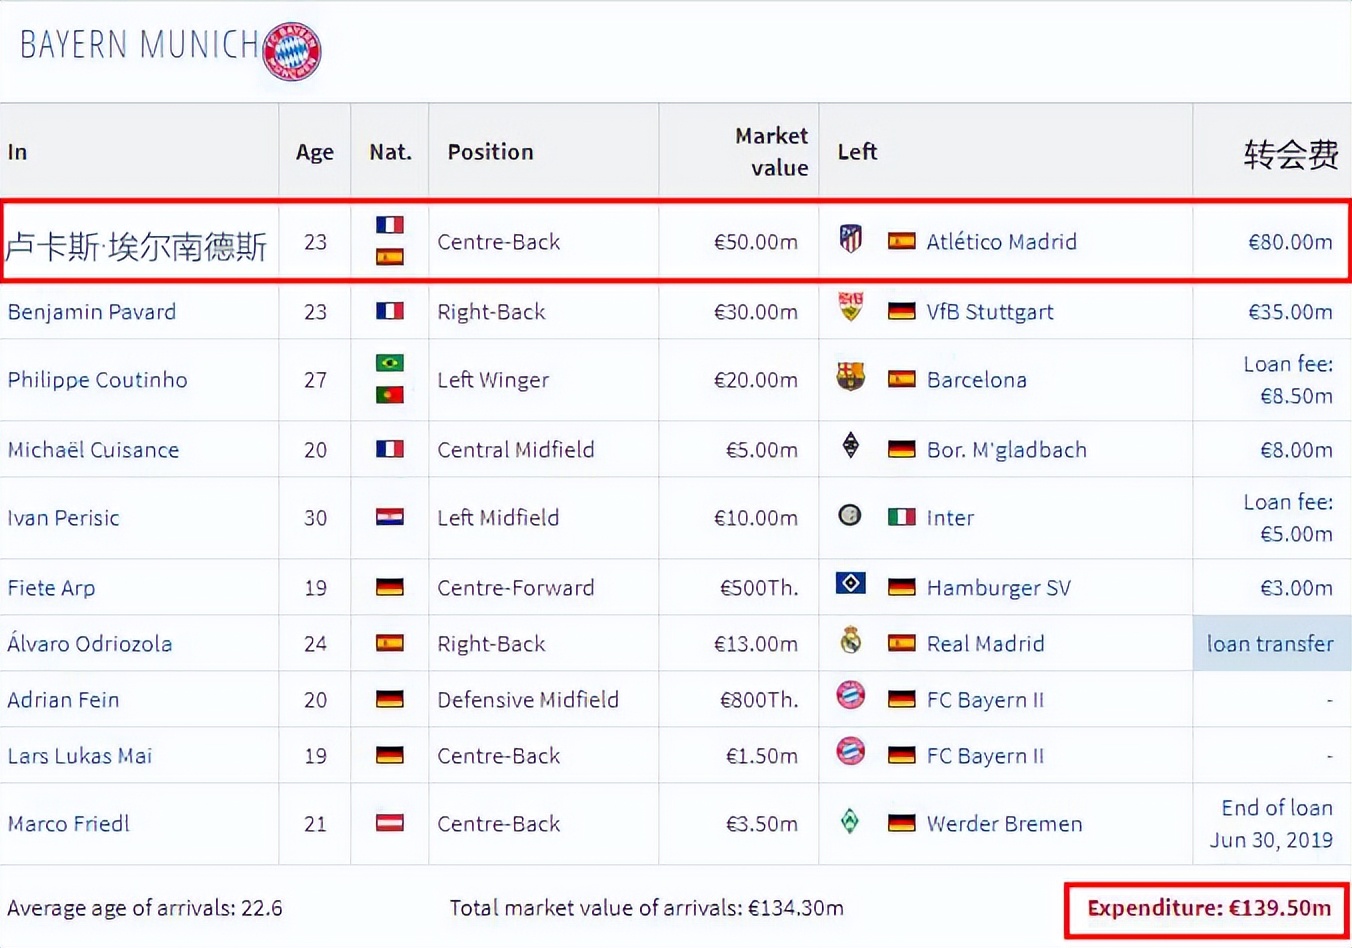The height and width of the screenshot is (948, 1352).
Task: Click the VfB Stuttgart club crest
Action: click(850, 307)
